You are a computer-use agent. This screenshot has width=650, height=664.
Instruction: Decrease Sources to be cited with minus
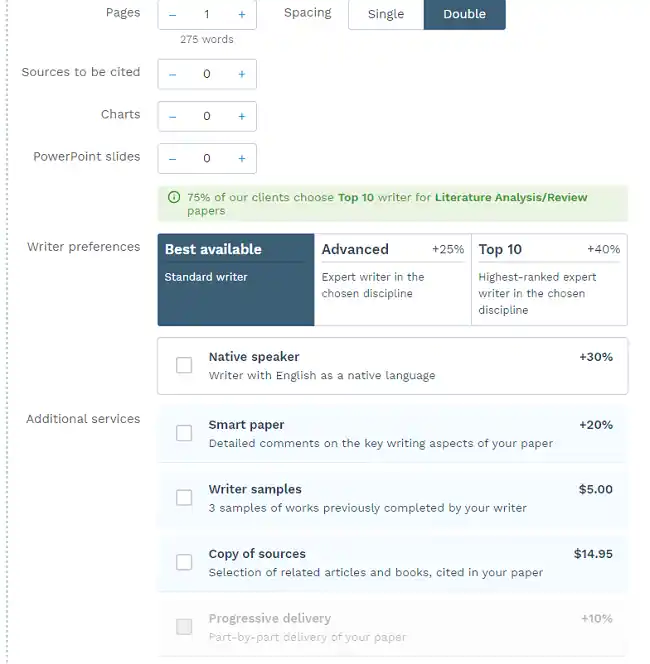coord(172,75)
